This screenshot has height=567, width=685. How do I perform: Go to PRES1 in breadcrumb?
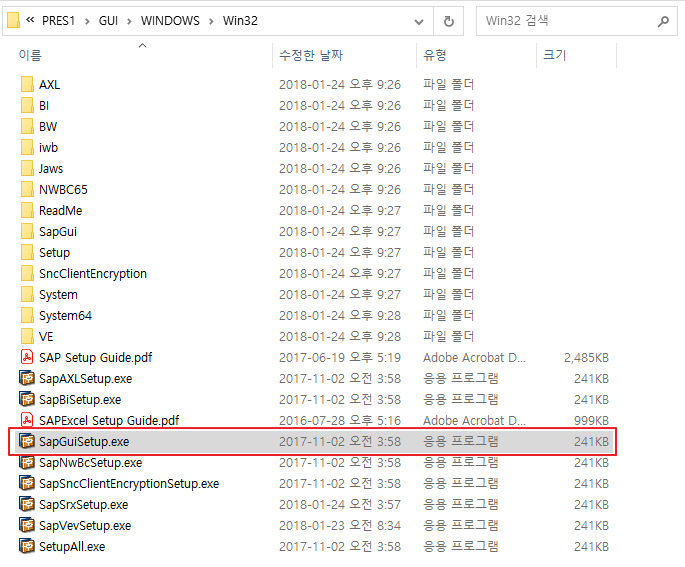[59, 21]
